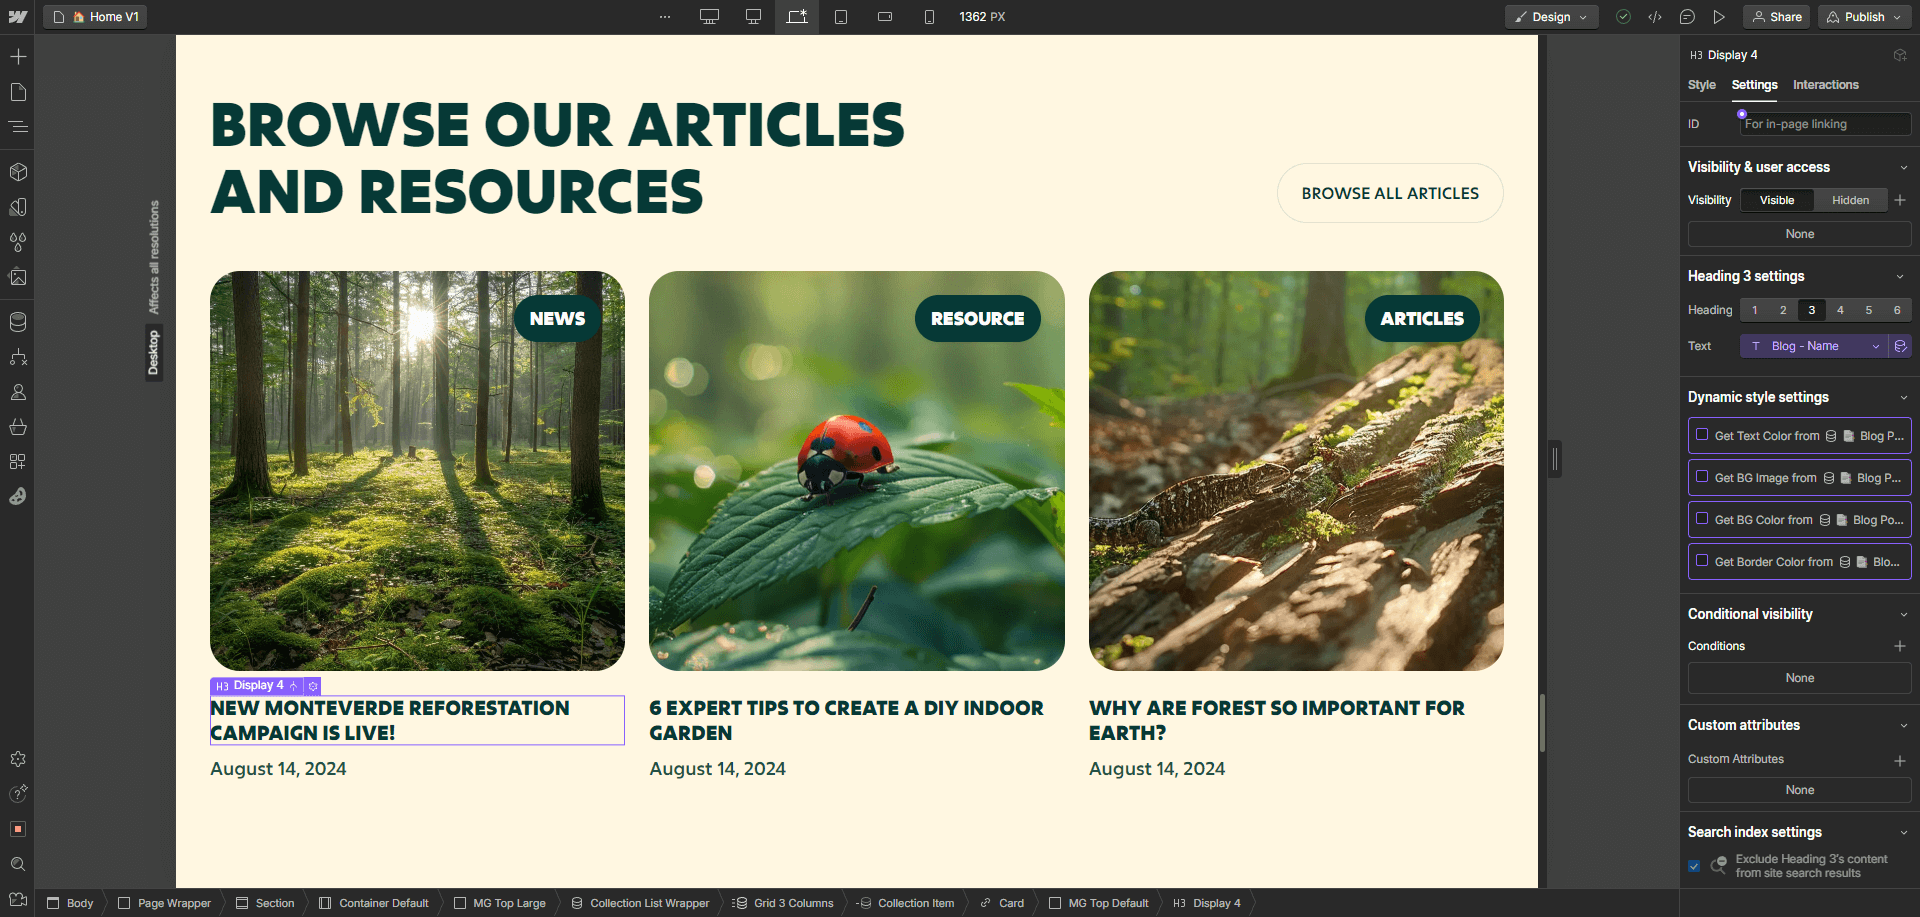Screen dimensions: 1920x917
Task: Click the Publish button
Action: pyautogui.click(x=1864, y=16)
